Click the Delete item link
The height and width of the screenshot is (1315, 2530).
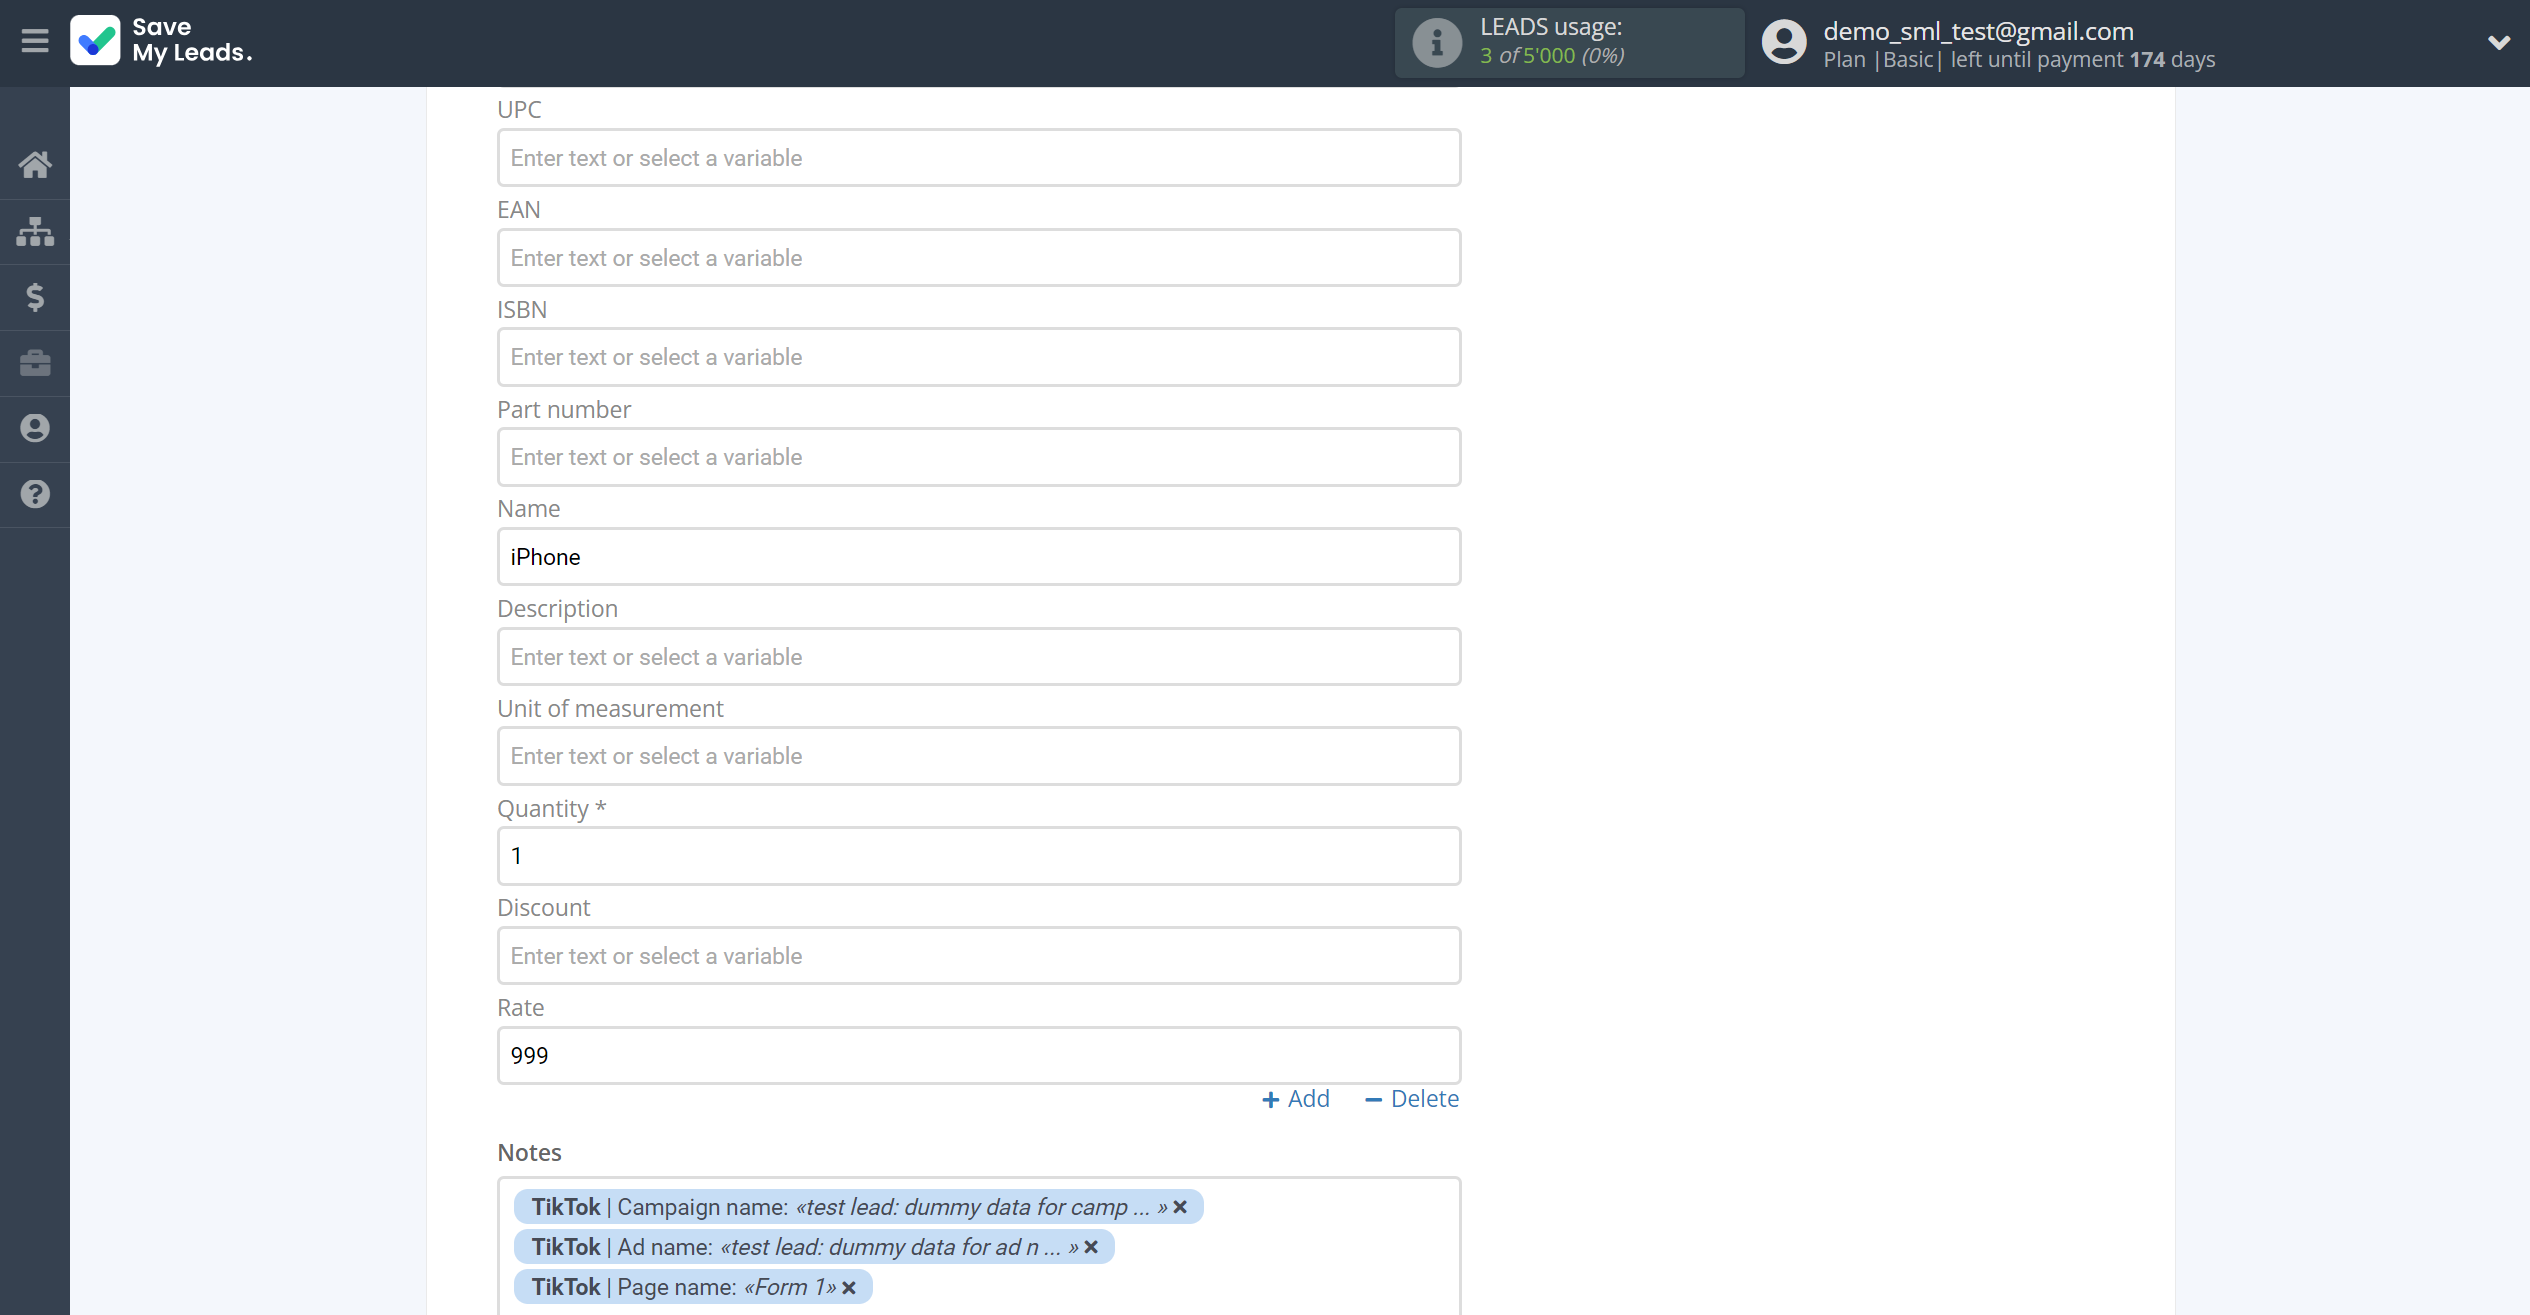coord(1412,1099)
